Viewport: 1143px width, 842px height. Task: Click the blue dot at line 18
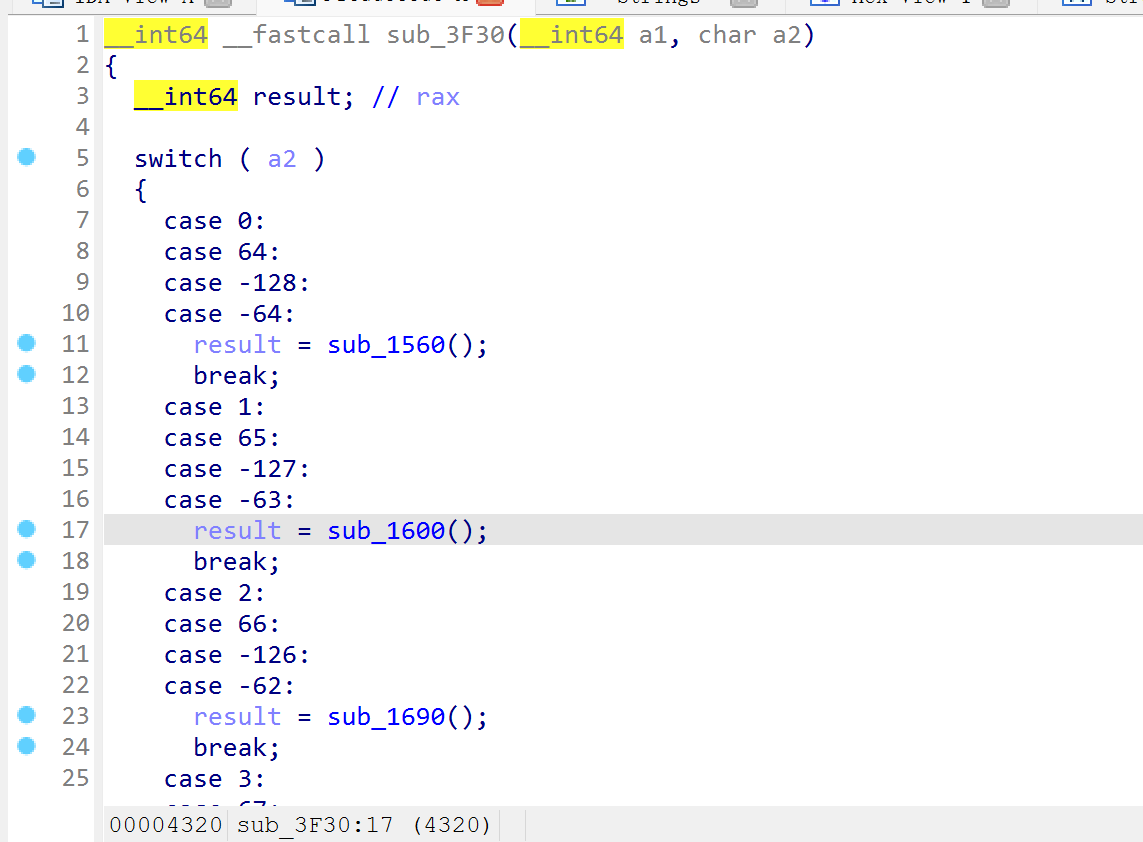pos(27,560)
